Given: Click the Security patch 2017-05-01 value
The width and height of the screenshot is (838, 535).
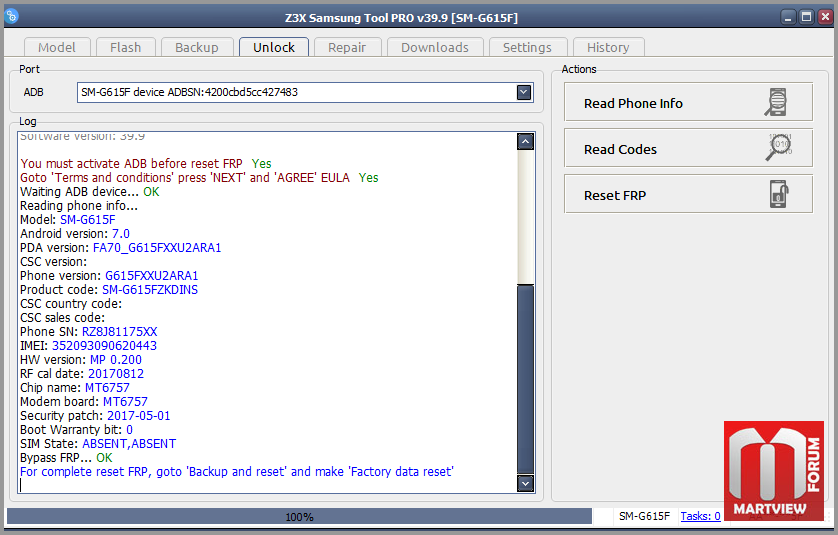Looking at the screenshot, I should pos(139,416).
